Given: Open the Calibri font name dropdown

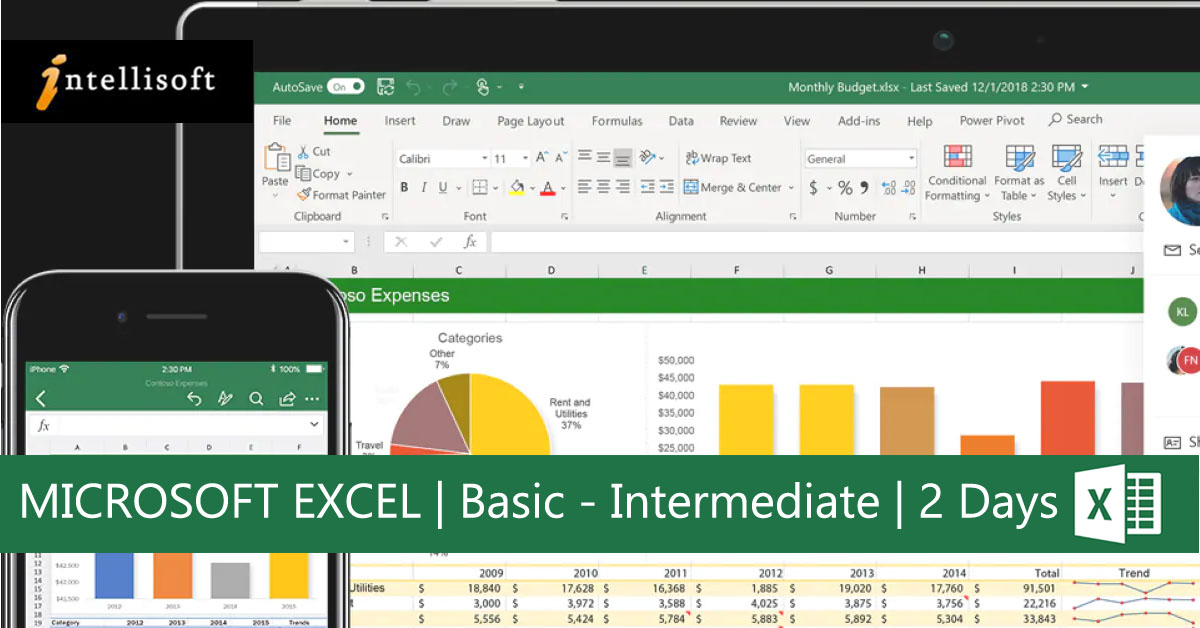Looking at the screenshot, I should click(x=484, y=159).
